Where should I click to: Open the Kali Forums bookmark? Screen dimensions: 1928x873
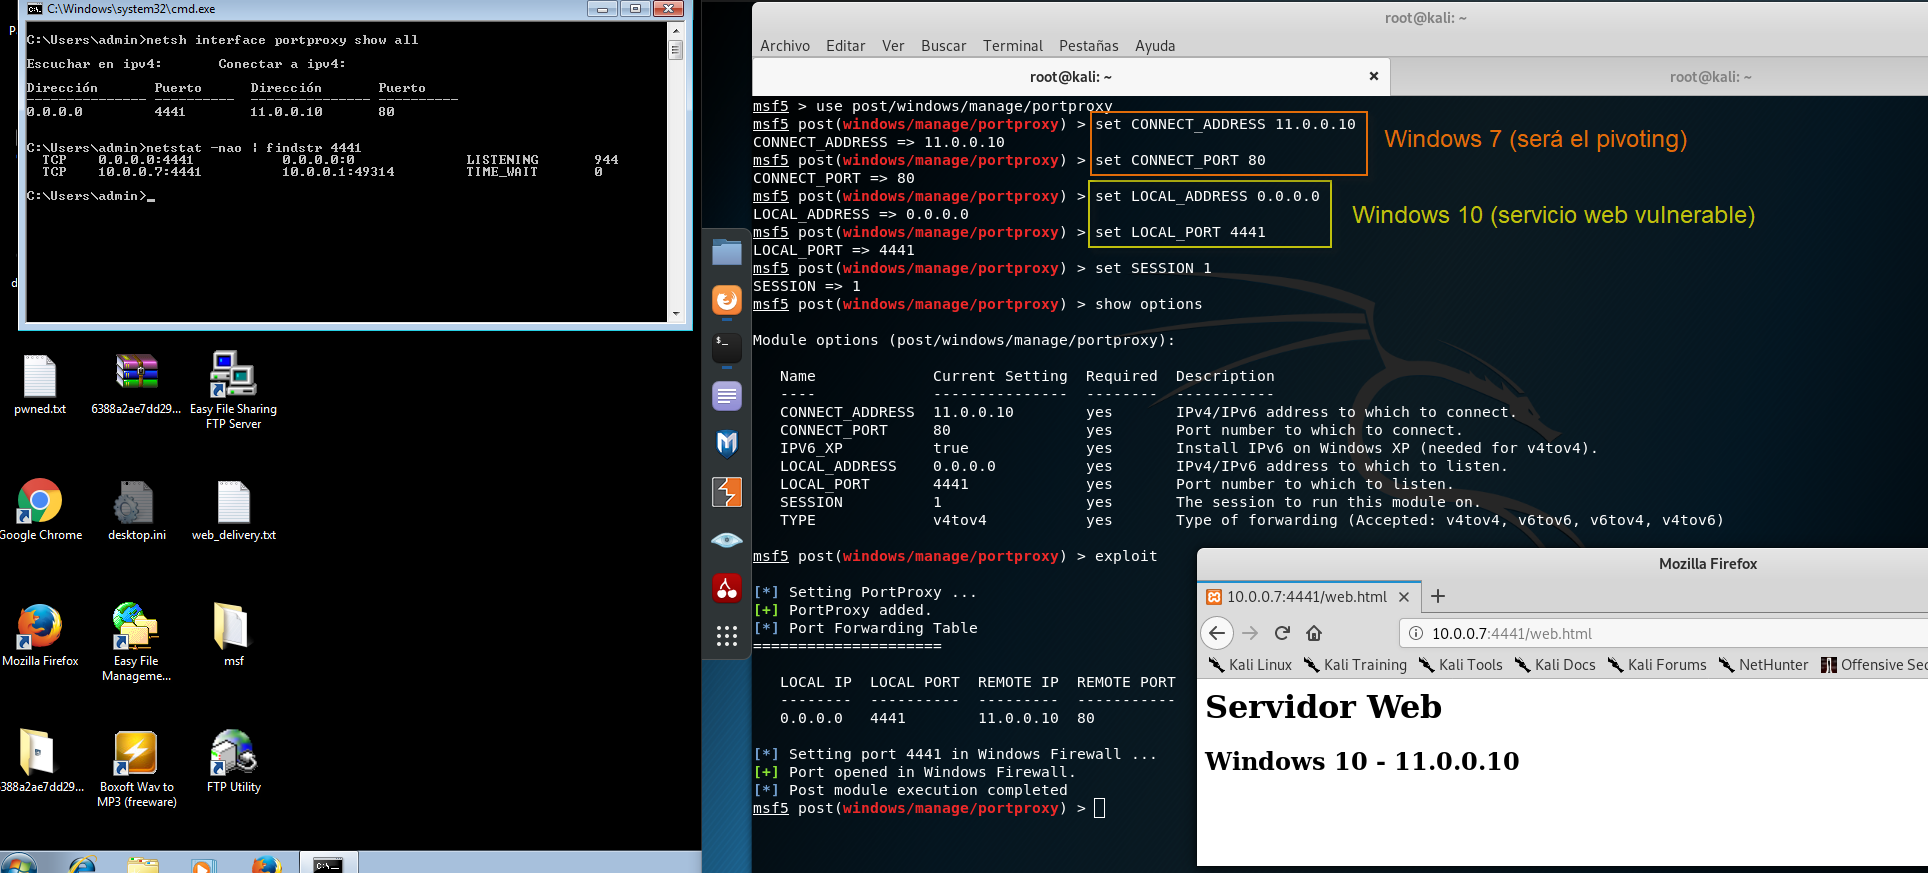pyautogui.click(x=1657, y=665)
